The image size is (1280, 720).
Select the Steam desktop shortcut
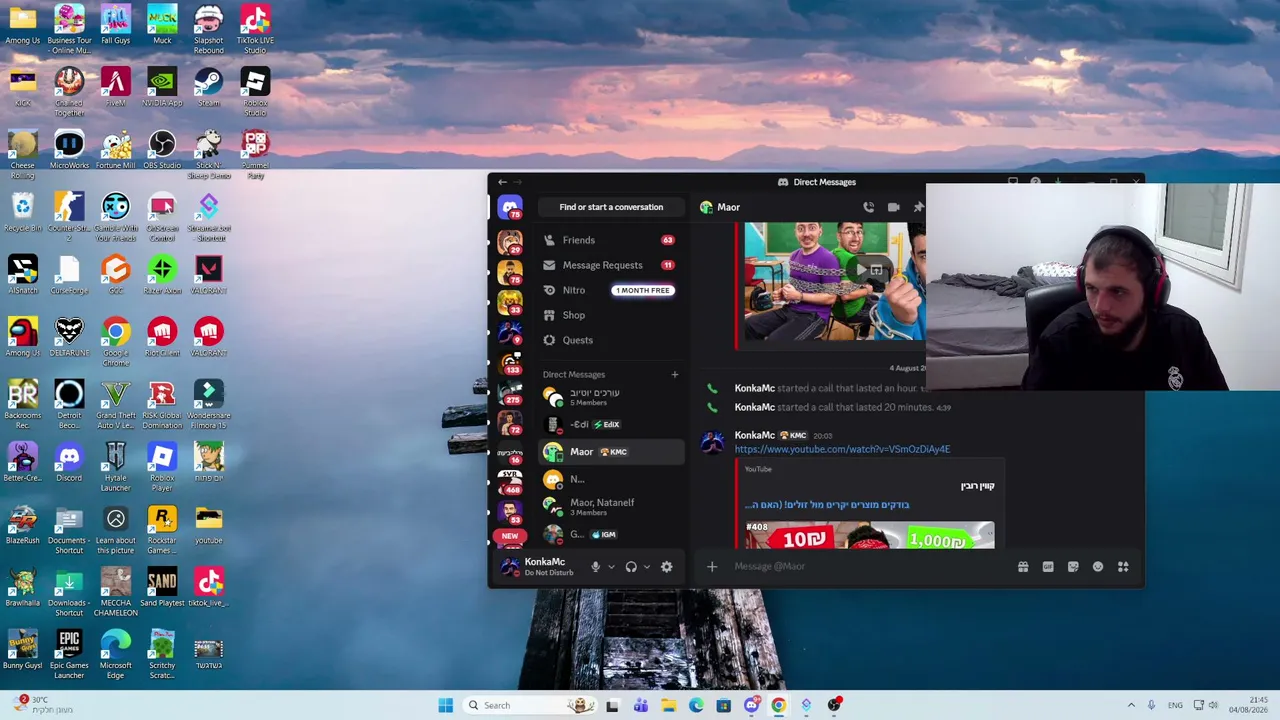click(x=209, y=87)
